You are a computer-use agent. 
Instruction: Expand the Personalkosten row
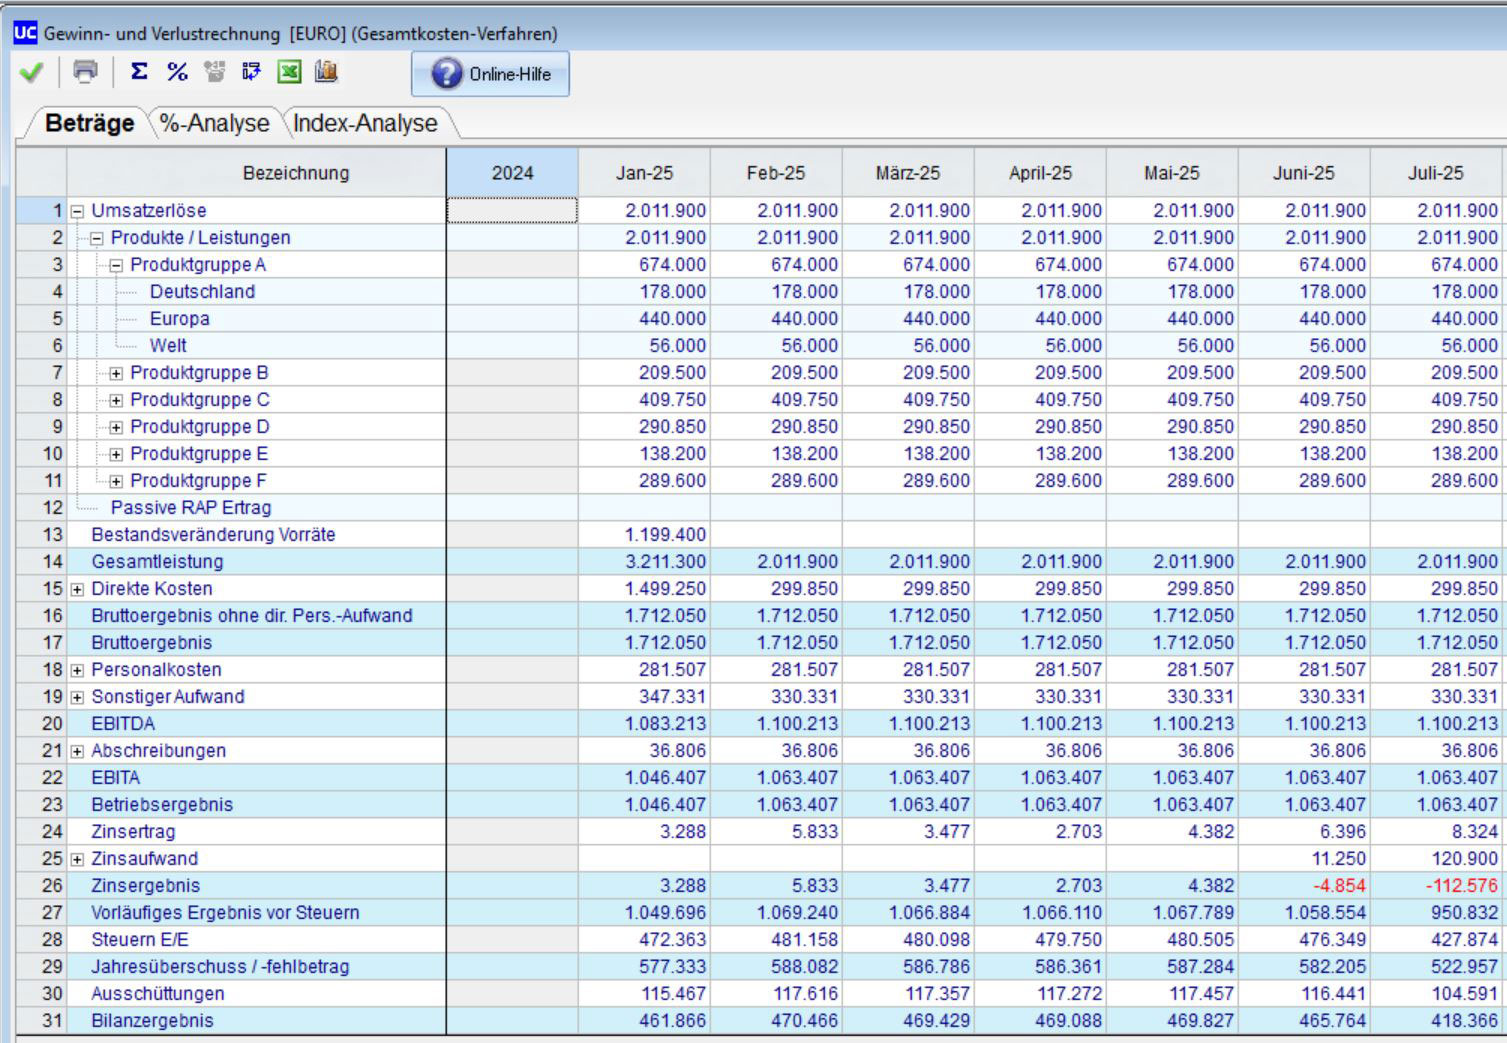coord(78,671)
